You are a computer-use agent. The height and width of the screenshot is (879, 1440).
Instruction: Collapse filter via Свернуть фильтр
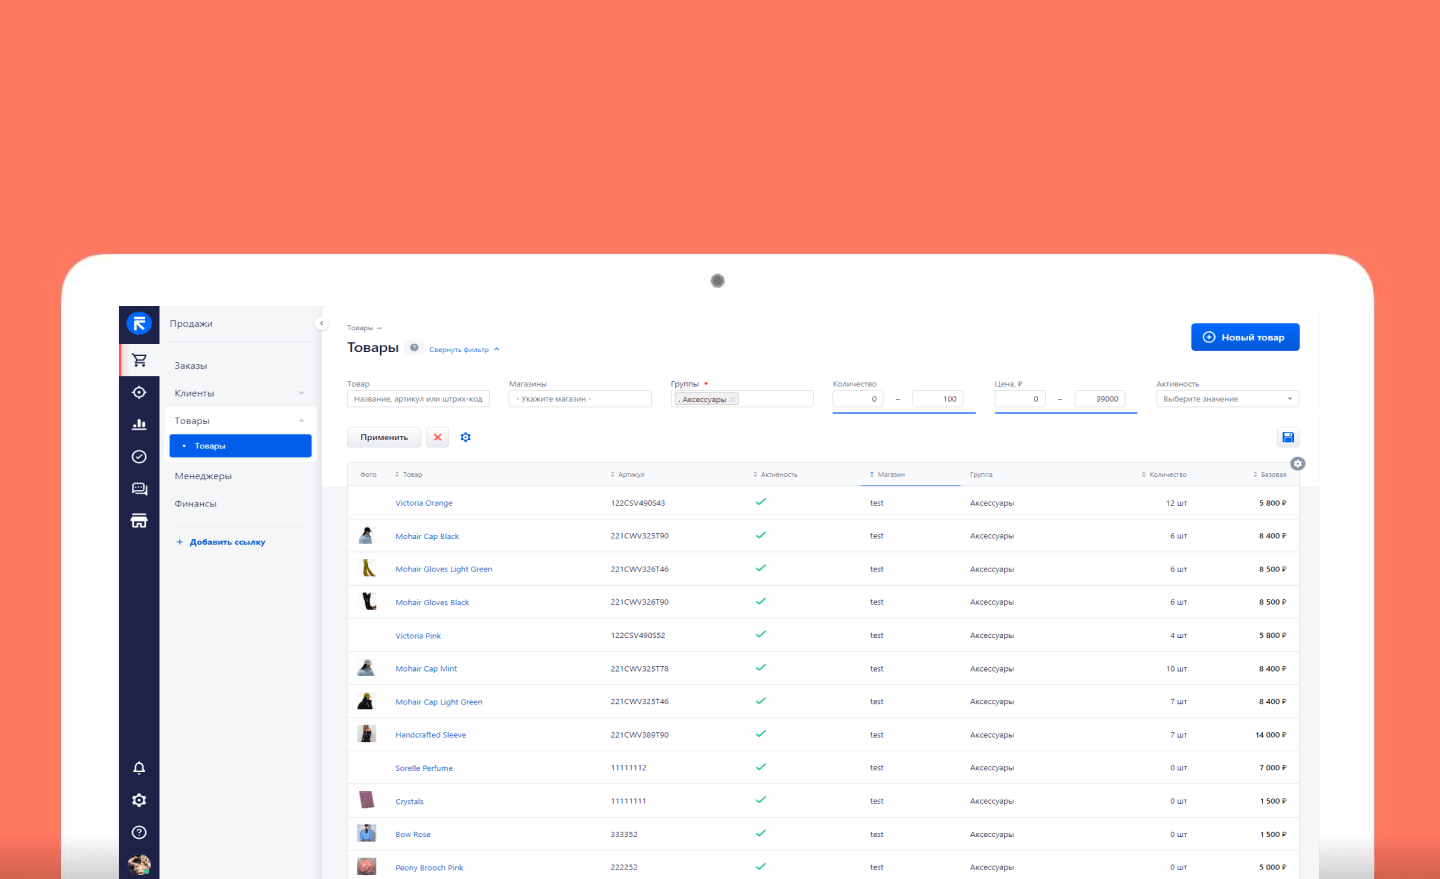pyautogui.click(x=464, y=350)
